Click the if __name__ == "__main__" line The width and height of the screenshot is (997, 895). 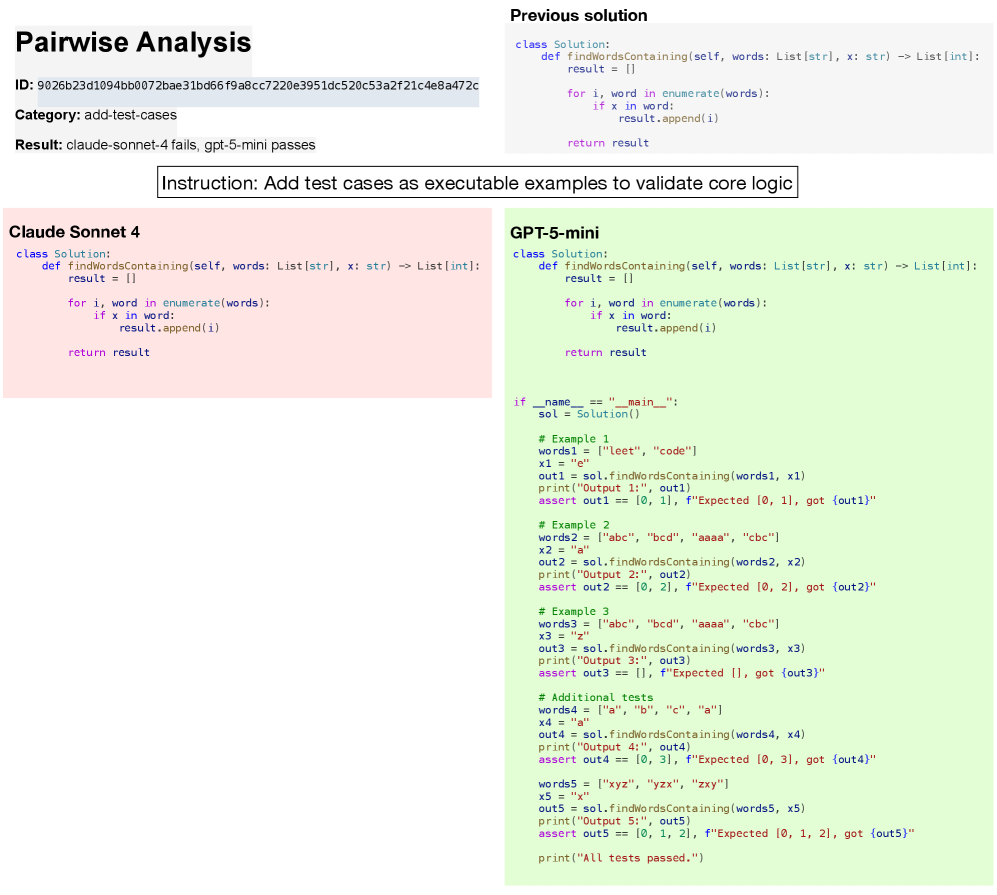click(x=595, y=402)
